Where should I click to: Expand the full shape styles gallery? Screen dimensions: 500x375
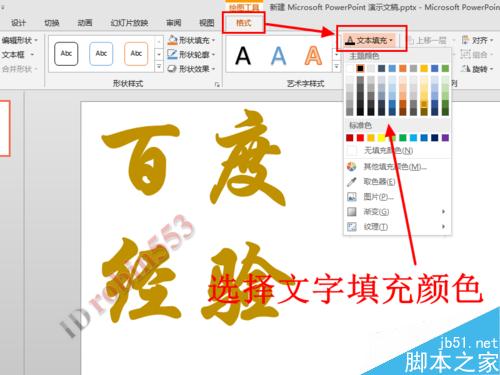159,67
